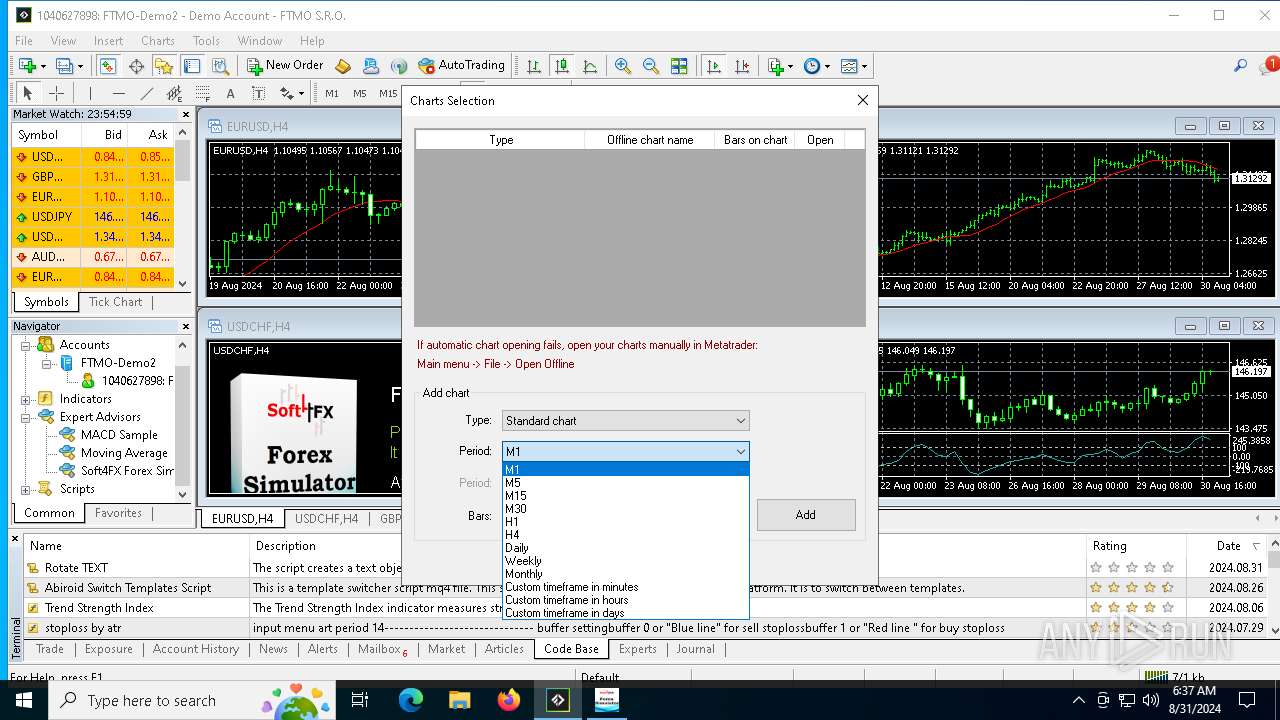Open the Strategy Tester icon
This screenshot has width=1280, height=720.
221,66
